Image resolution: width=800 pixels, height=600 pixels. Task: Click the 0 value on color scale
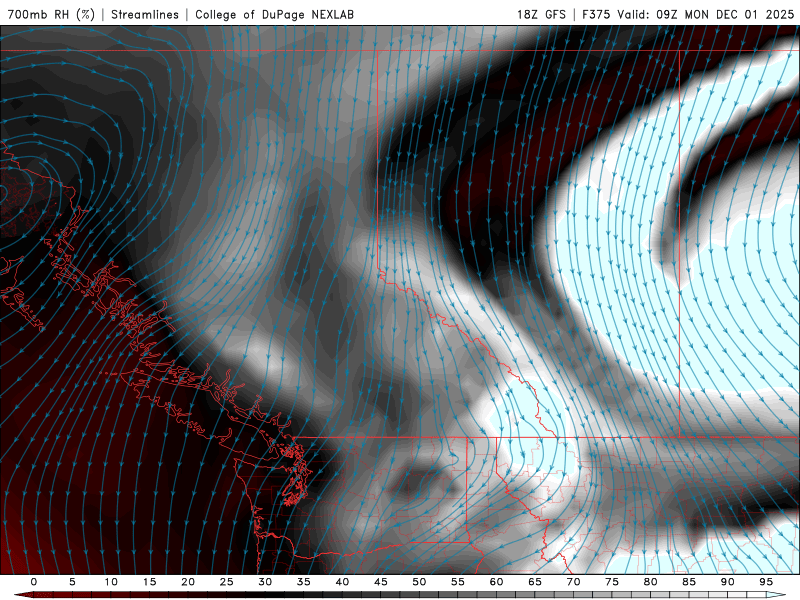pyautogui.click(x=34, y=582)
